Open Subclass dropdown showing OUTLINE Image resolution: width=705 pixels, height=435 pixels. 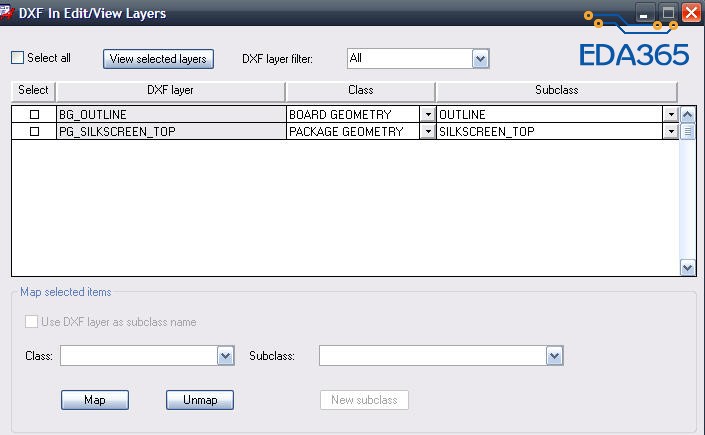click(x=670, y=114)
